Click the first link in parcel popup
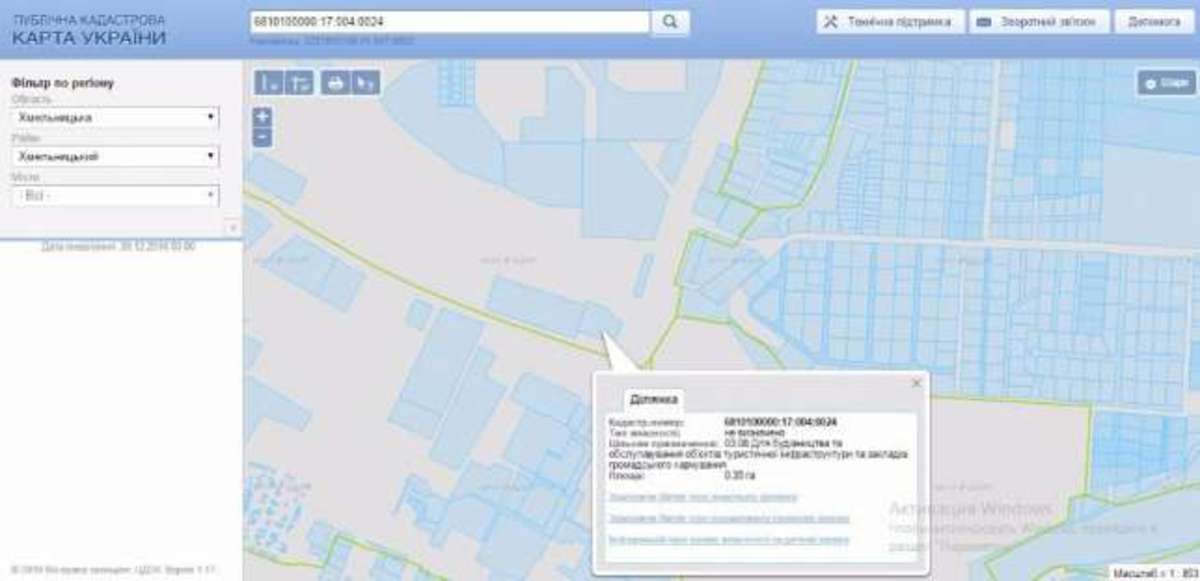This screenshot has height=581, width=1200. 702,496
